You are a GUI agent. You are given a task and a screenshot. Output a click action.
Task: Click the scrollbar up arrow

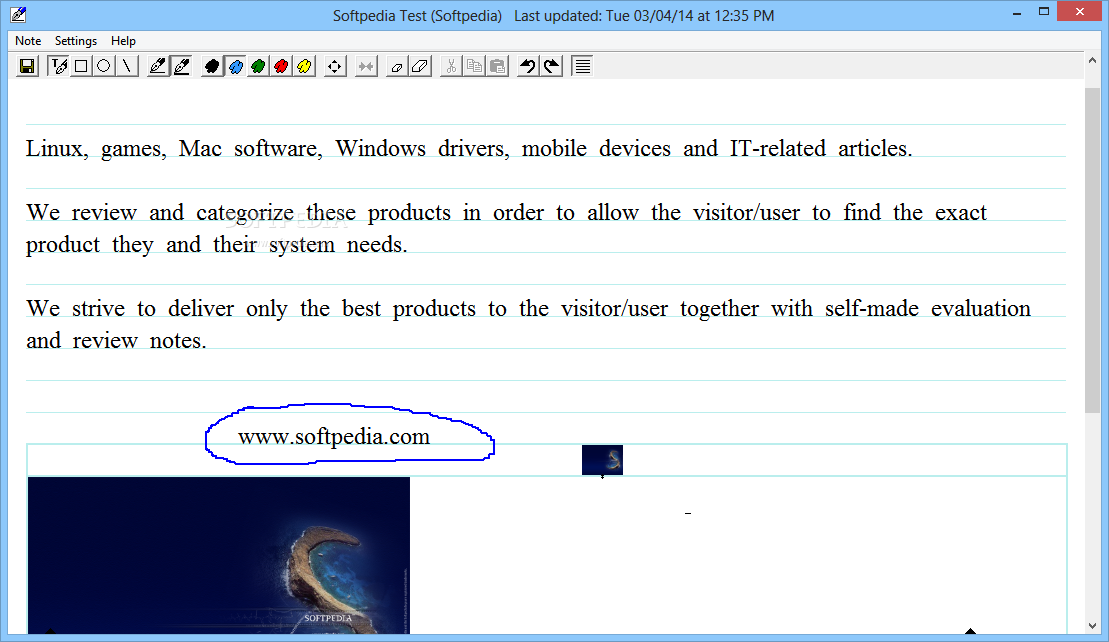click(x=1093, y=62)
